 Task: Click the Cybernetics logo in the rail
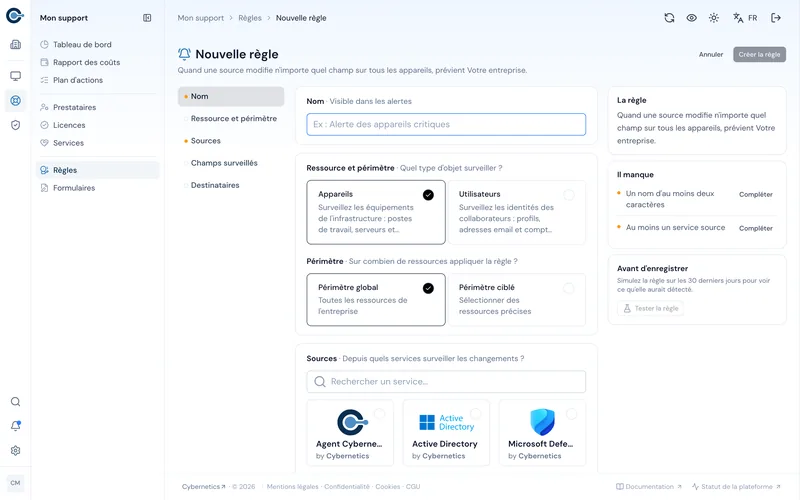point(15,16)
